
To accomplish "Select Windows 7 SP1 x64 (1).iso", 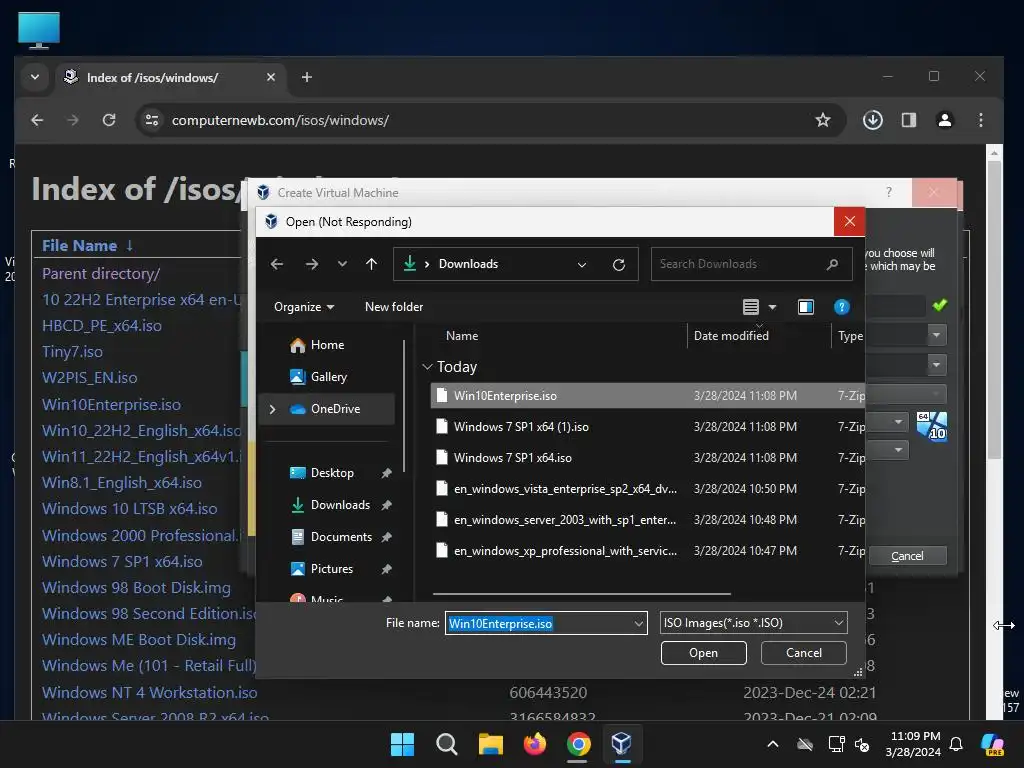I will (647, 426).
